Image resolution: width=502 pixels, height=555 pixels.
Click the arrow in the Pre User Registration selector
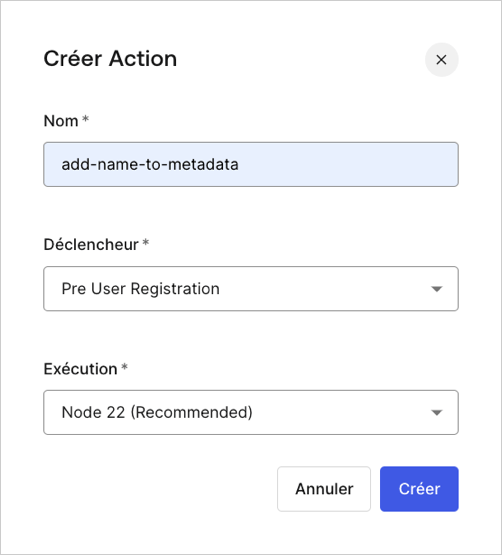coord(437,289)
